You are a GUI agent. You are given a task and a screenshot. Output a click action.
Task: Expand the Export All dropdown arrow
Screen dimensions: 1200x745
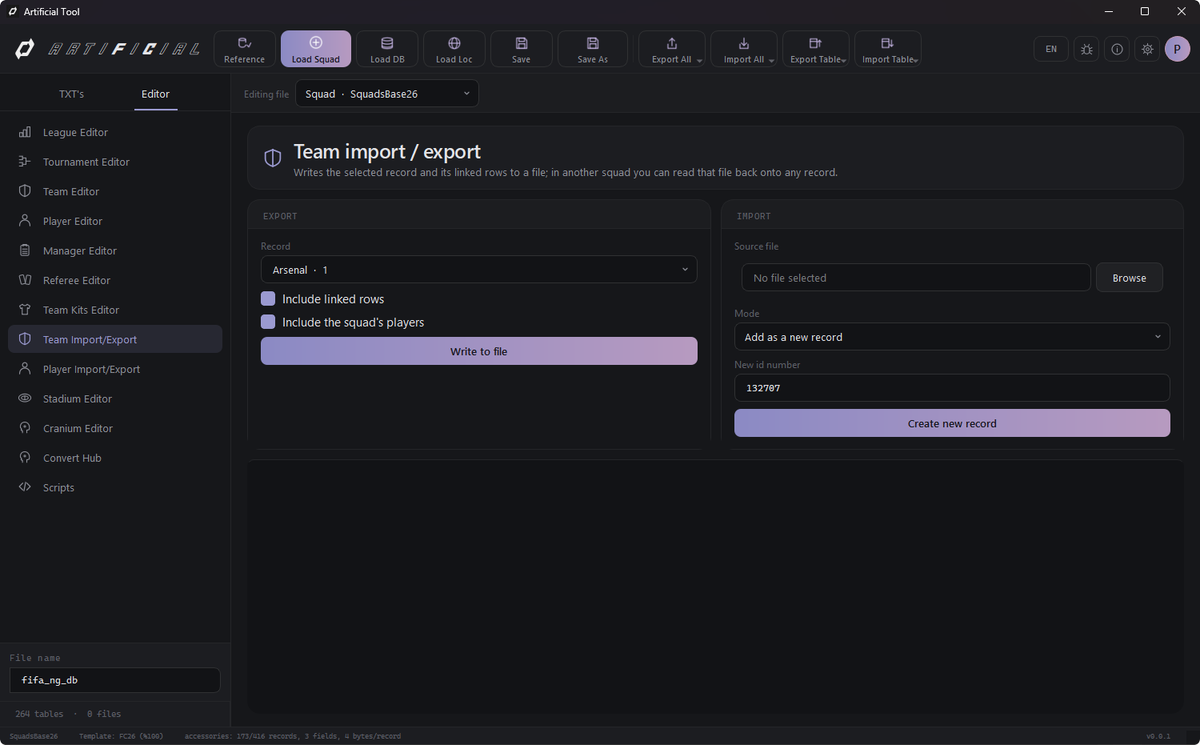click(x=699, y=61)
